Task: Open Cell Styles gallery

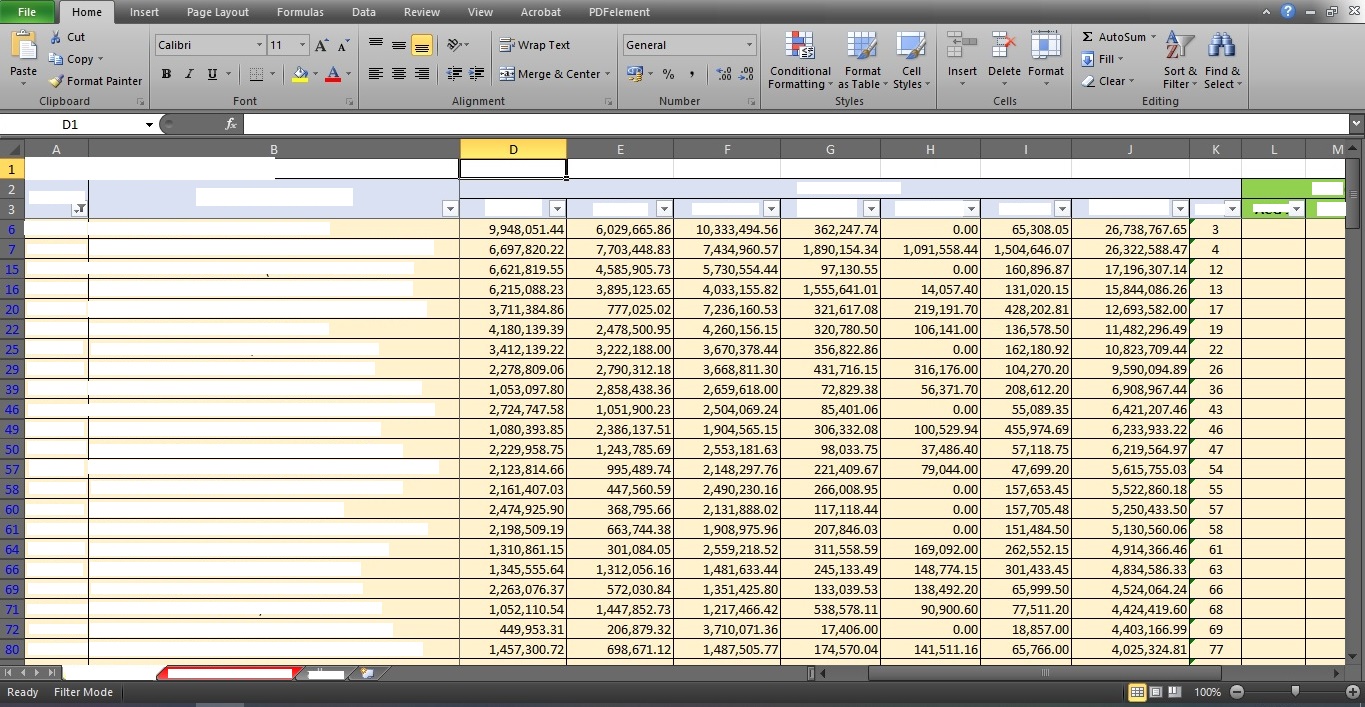Action: [x=911, y=60]
